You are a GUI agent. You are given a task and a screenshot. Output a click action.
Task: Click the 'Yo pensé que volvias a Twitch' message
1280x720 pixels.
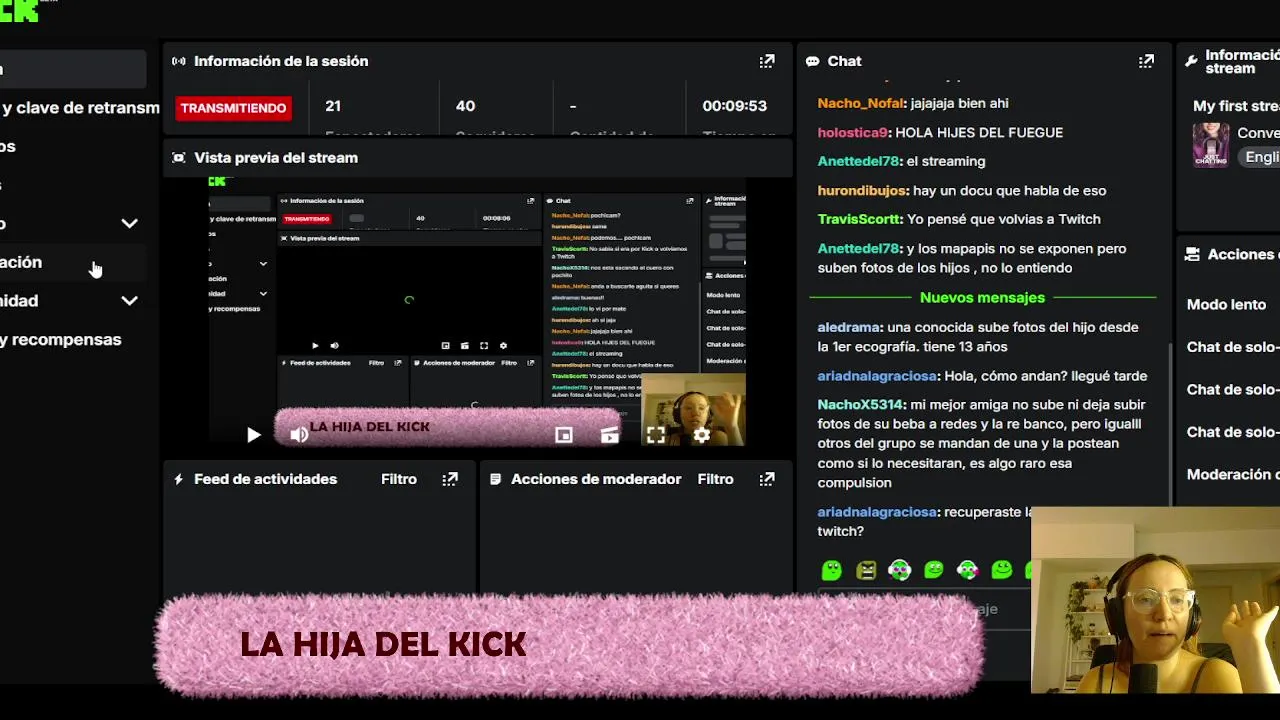1003,219
